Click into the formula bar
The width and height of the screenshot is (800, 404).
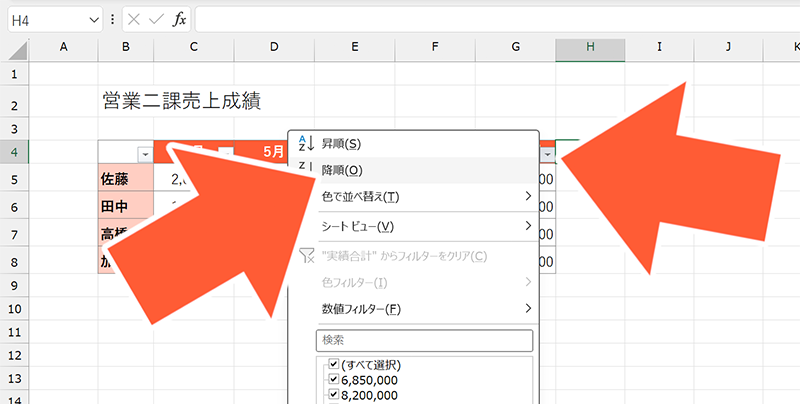pos(497,20)
